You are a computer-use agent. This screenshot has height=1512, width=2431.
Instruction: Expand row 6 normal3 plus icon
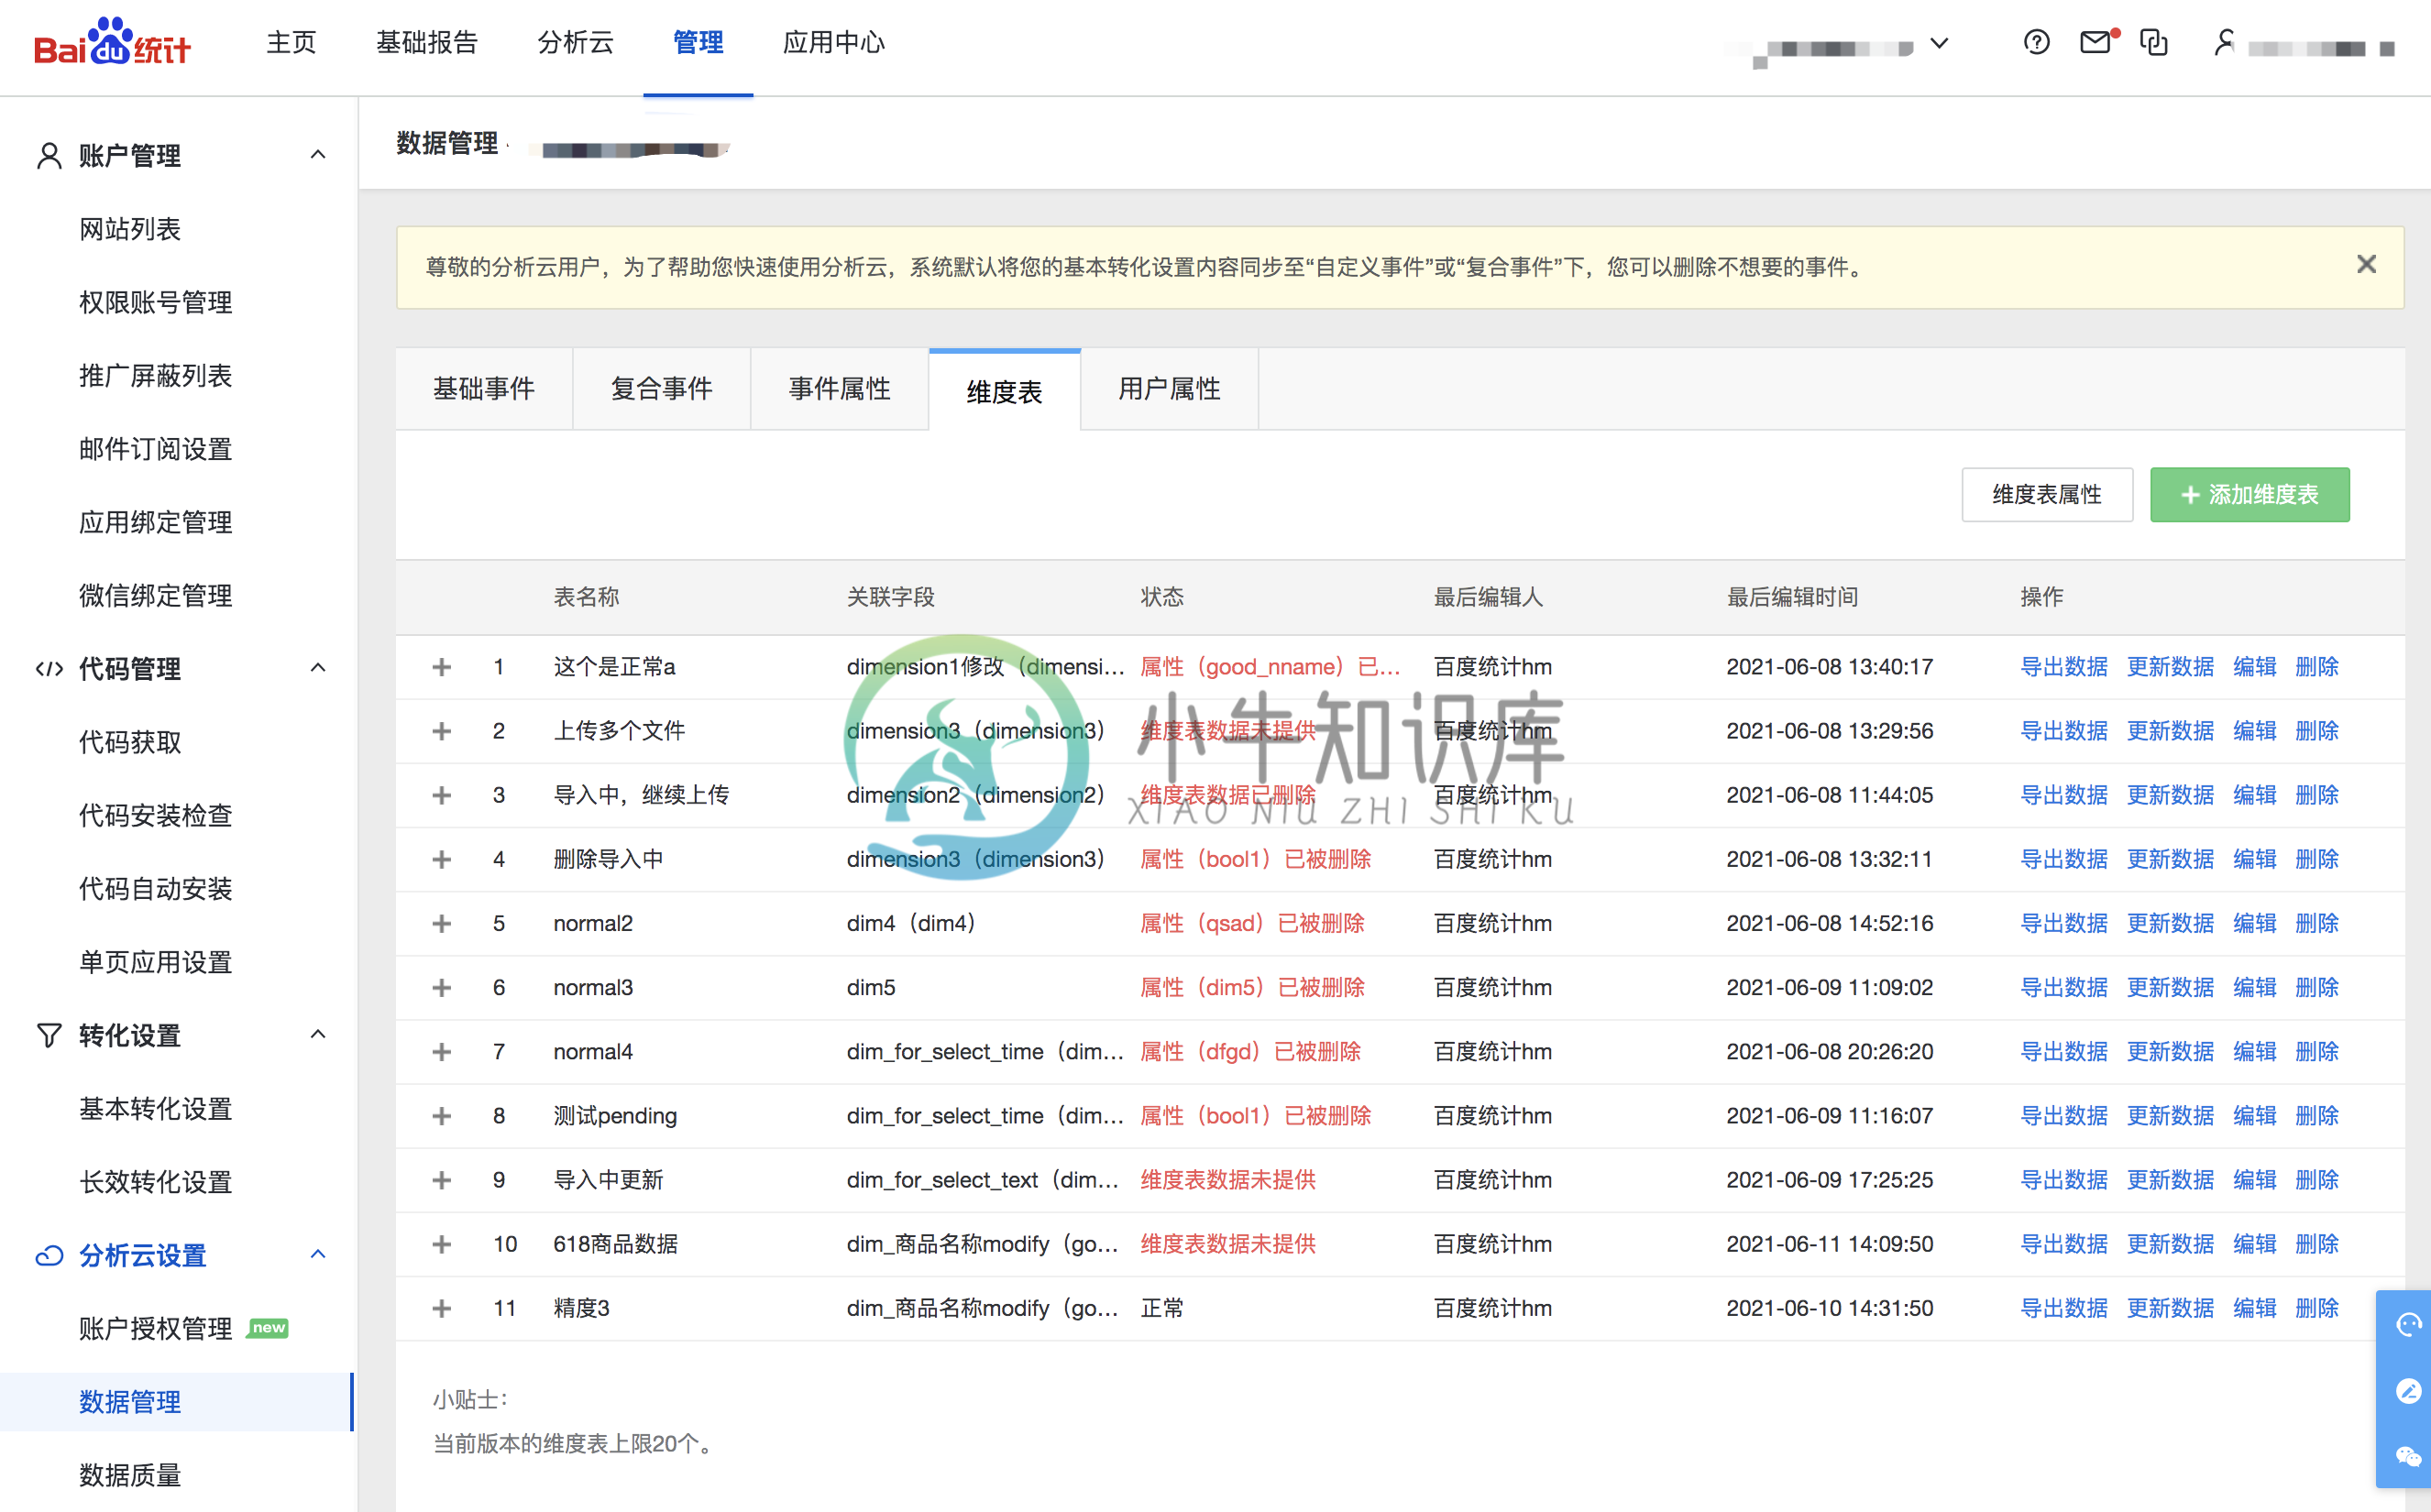tap(441, 987)
